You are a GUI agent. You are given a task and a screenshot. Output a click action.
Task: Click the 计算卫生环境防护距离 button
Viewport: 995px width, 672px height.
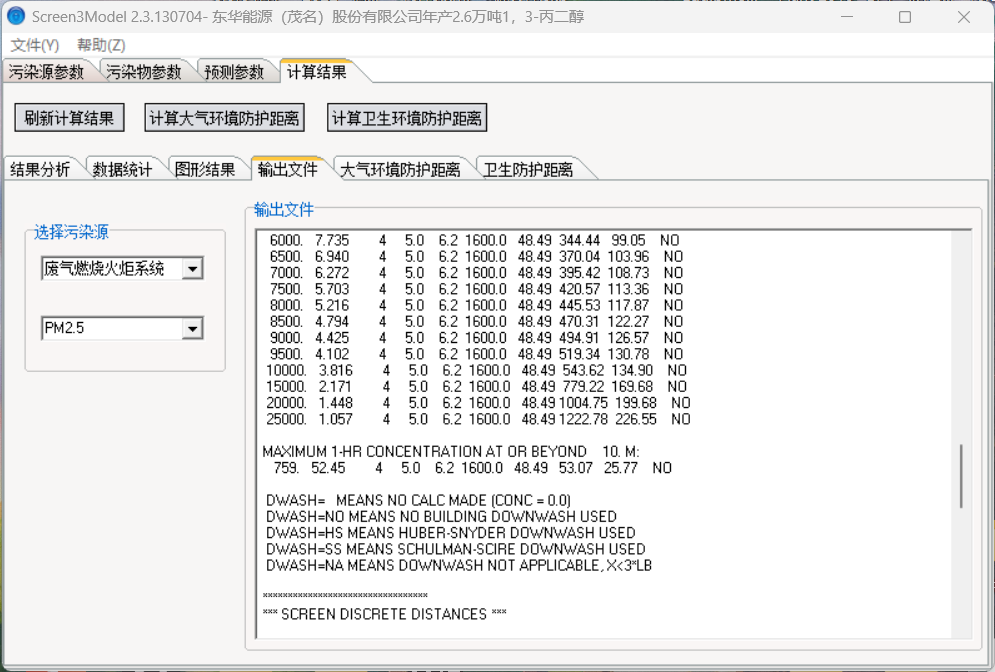click(407, 117)
